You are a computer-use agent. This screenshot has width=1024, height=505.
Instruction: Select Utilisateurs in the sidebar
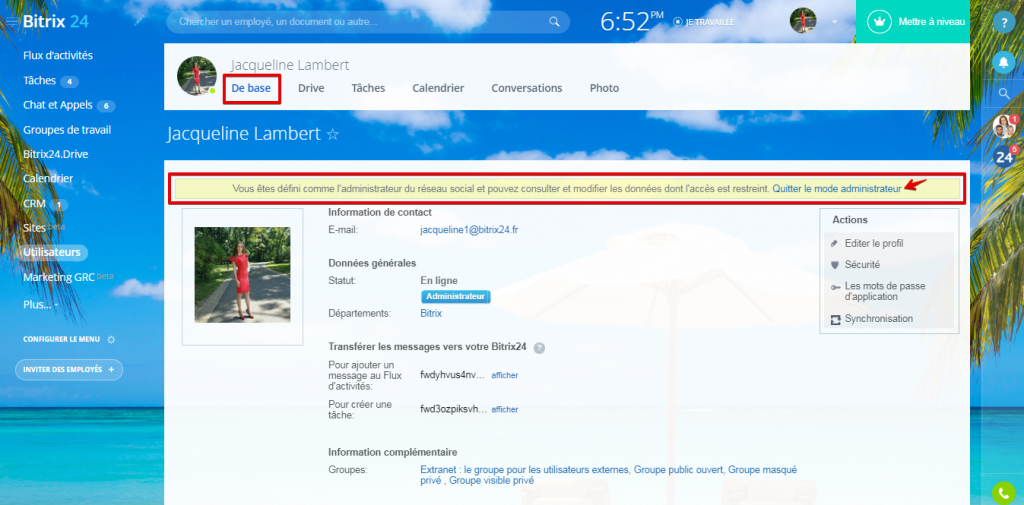[52, 252]
